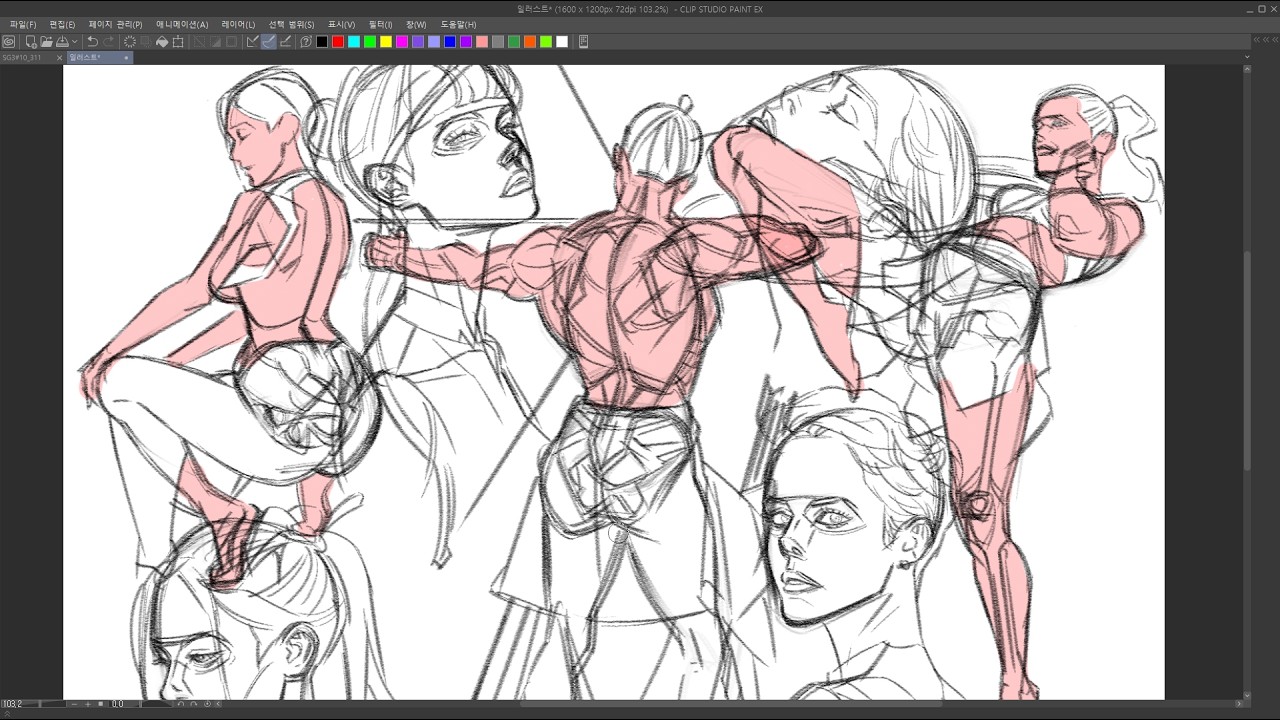
Task: Click the horizontal scrollbar thumb
Action: coord(732,704)
